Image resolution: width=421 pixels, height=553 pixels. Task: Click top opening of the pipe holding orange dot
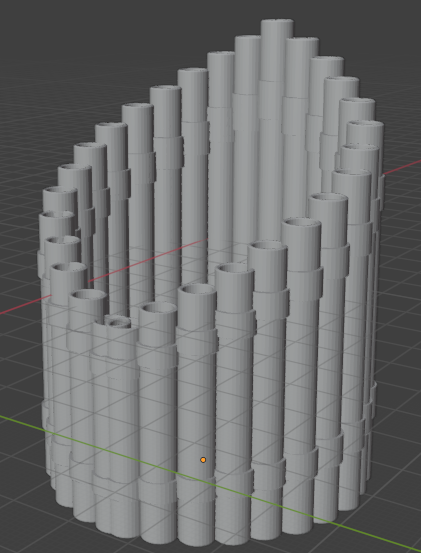point(197,289)
